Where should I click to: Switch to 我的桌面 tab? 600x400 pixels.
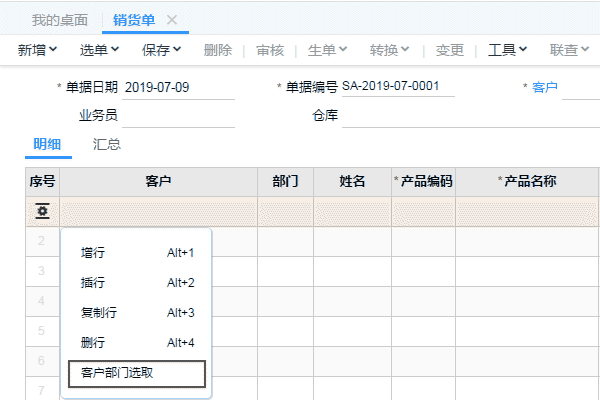59,20
